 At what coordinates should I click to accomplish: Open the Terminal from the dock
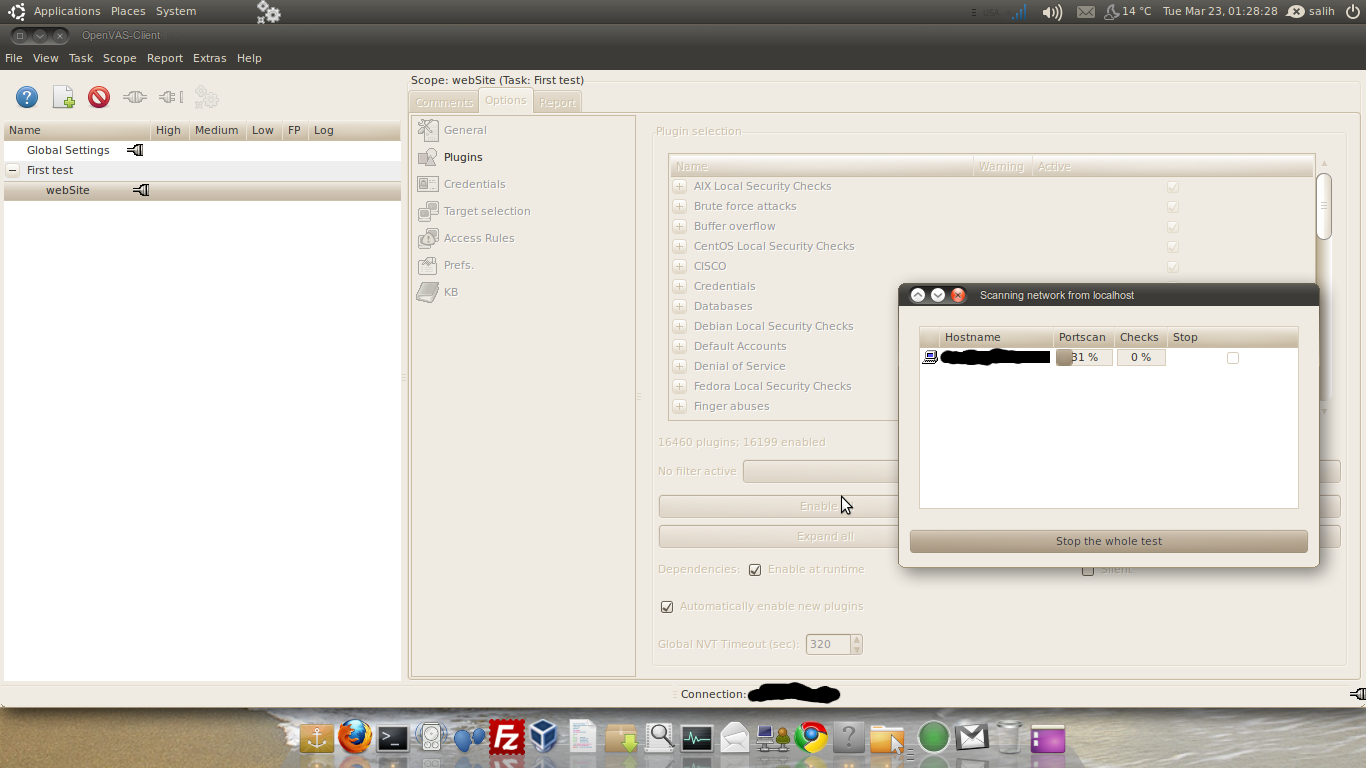click(x=392, y=738)
